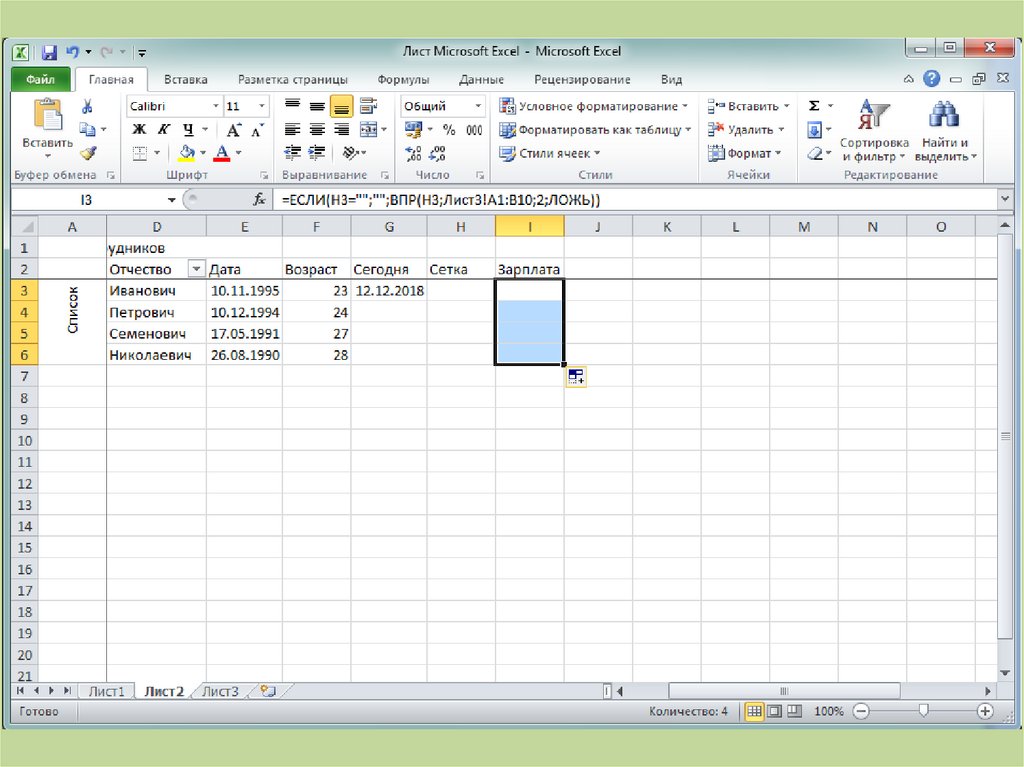Screen dimensions: 1024x767
Task: Toggle center horizontal text alignment
Action: click(317, 130)
